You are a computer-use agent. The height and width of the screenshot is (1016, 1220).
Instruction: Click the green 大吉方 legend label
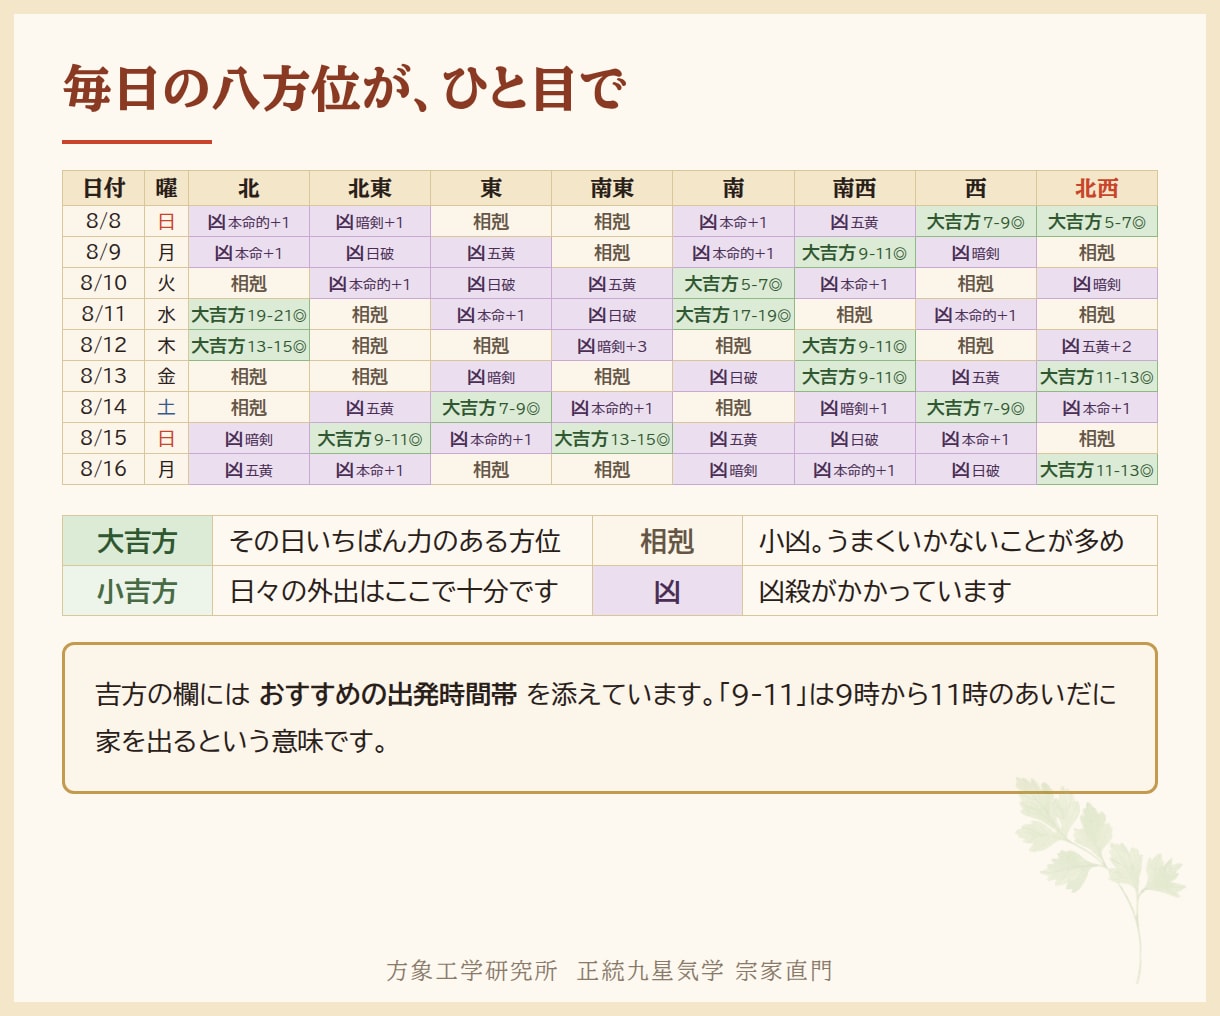click(138, 541)
